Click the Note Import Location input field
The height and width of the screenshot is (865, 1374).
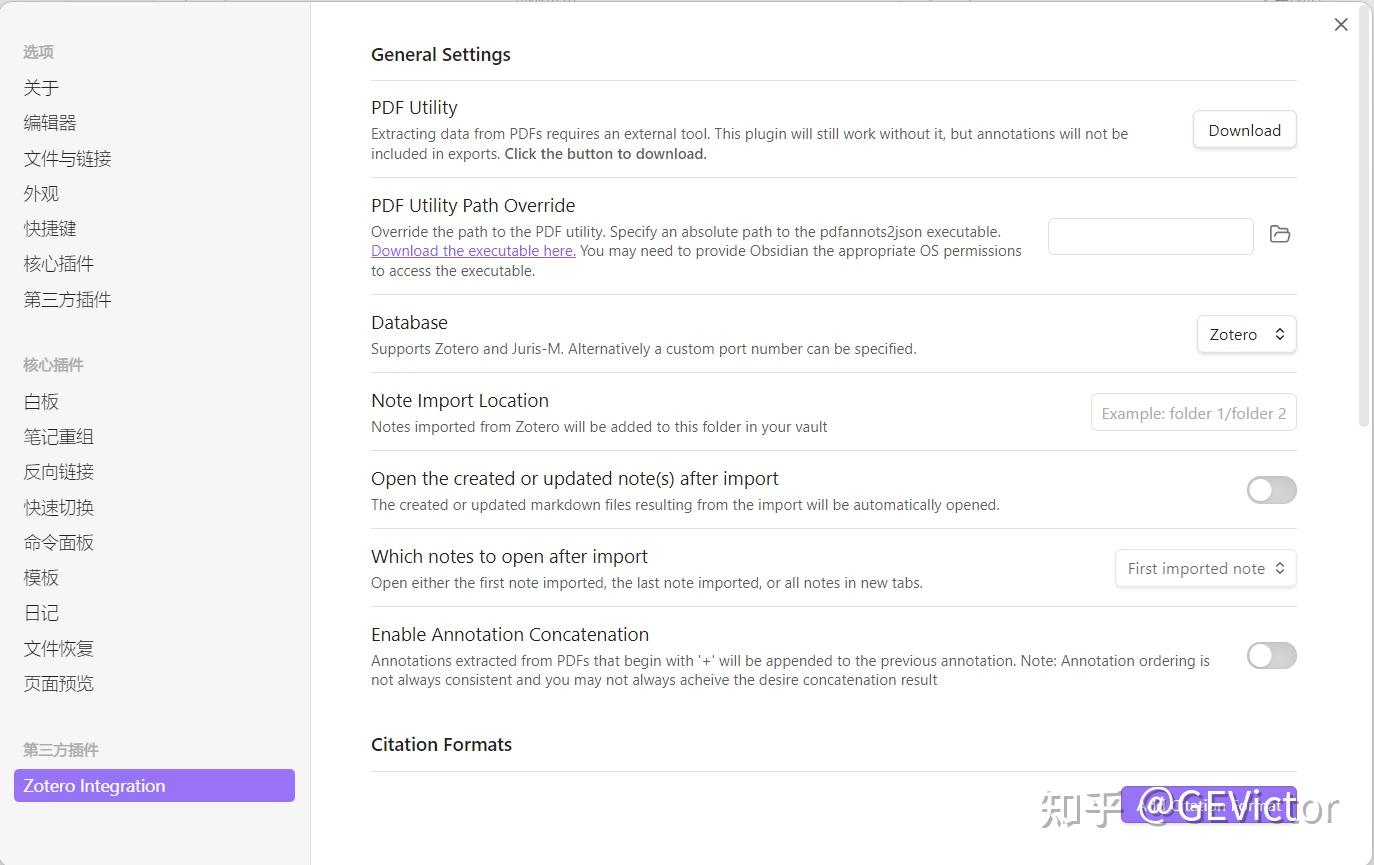pos(1193,412)
